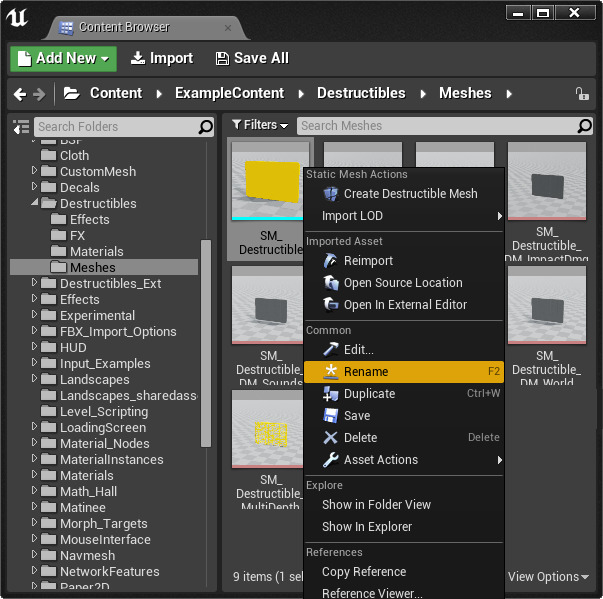The image size is (603, 599).
Task: Click the Save All button
Action: (252, 59)
